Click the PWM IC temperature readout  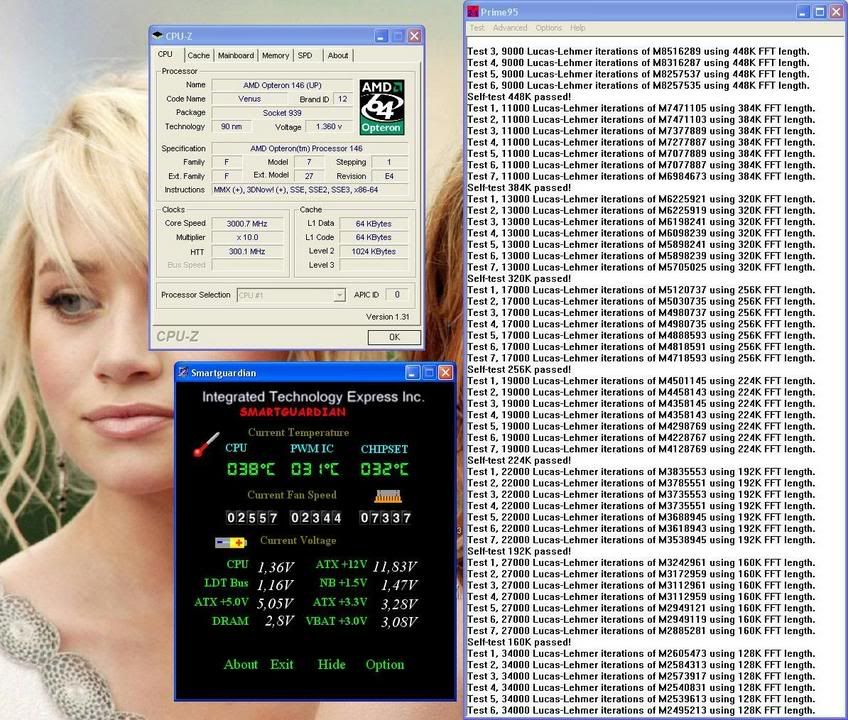pyautogui.click(x=315, y=468)
